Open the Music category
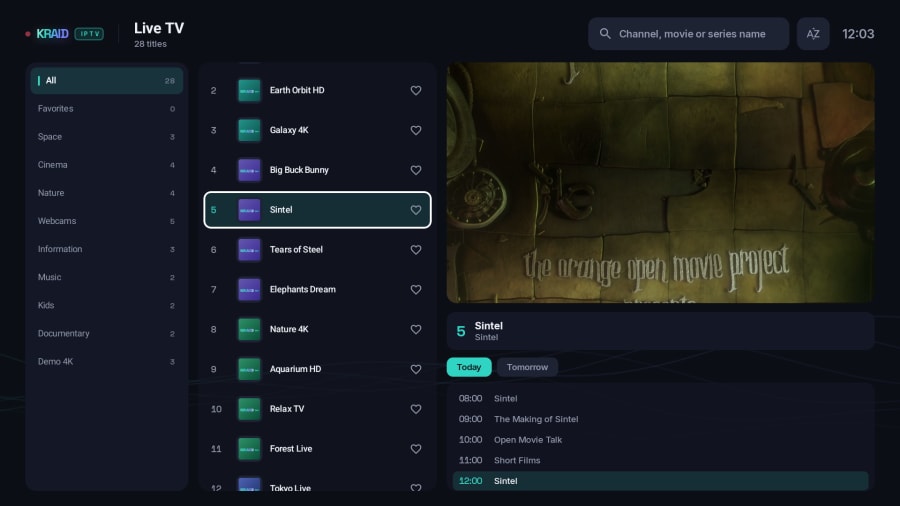The width and height of the screenshot is (900, 506). tap(107, 277)
